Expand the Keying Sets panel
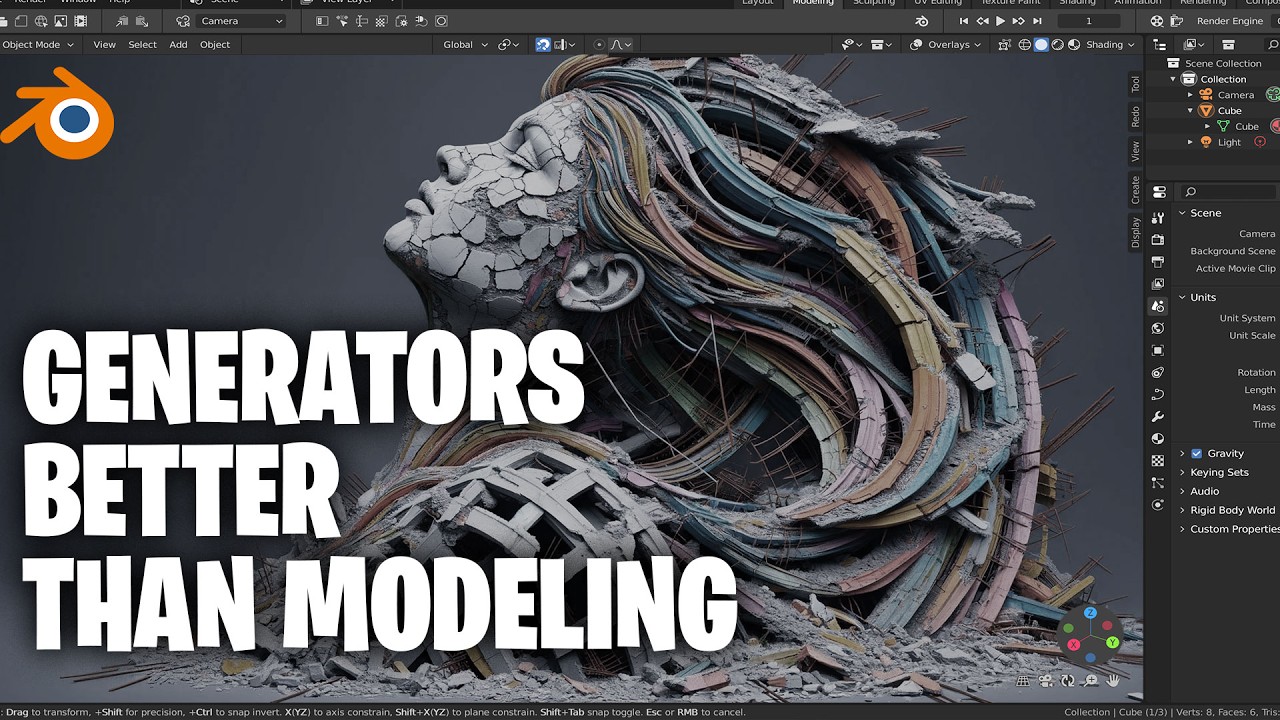 1219,472
